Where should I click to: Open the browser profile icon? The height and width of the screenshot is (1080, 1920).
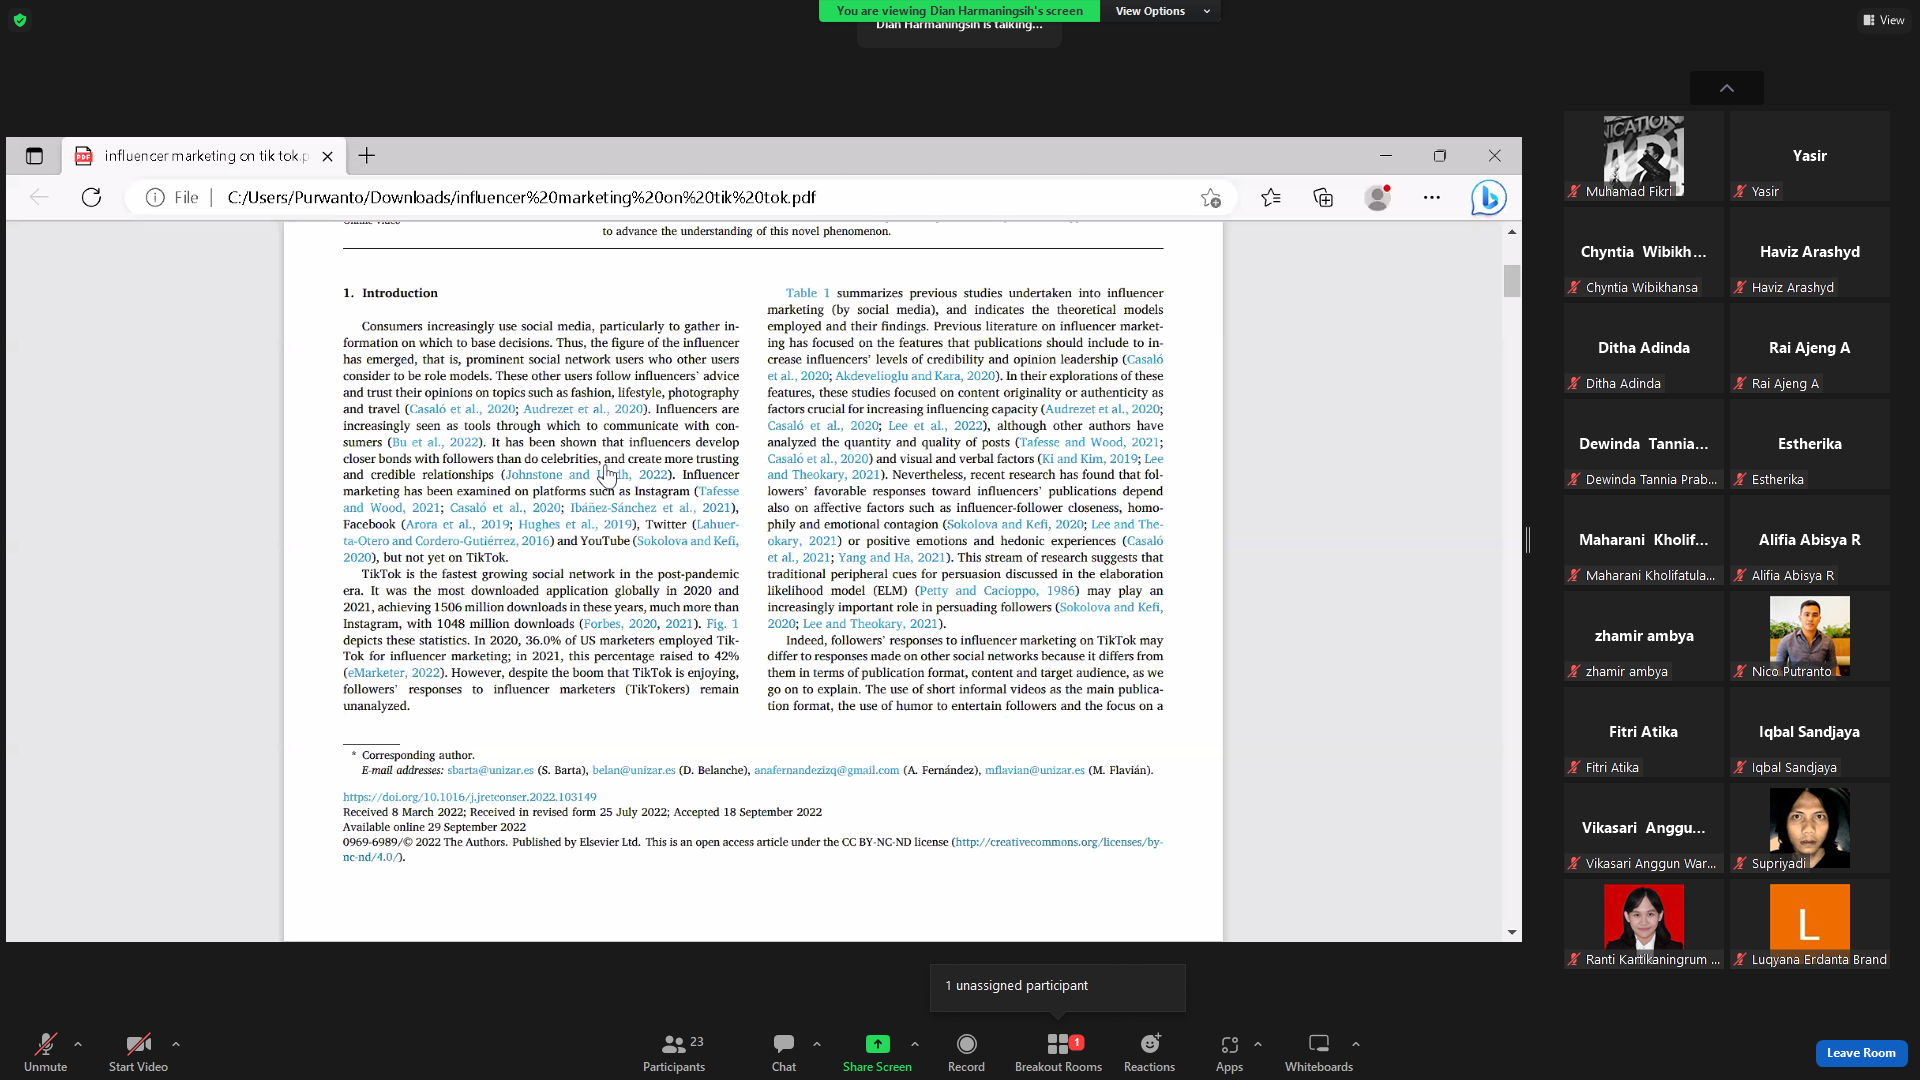tap(1378, 197)
